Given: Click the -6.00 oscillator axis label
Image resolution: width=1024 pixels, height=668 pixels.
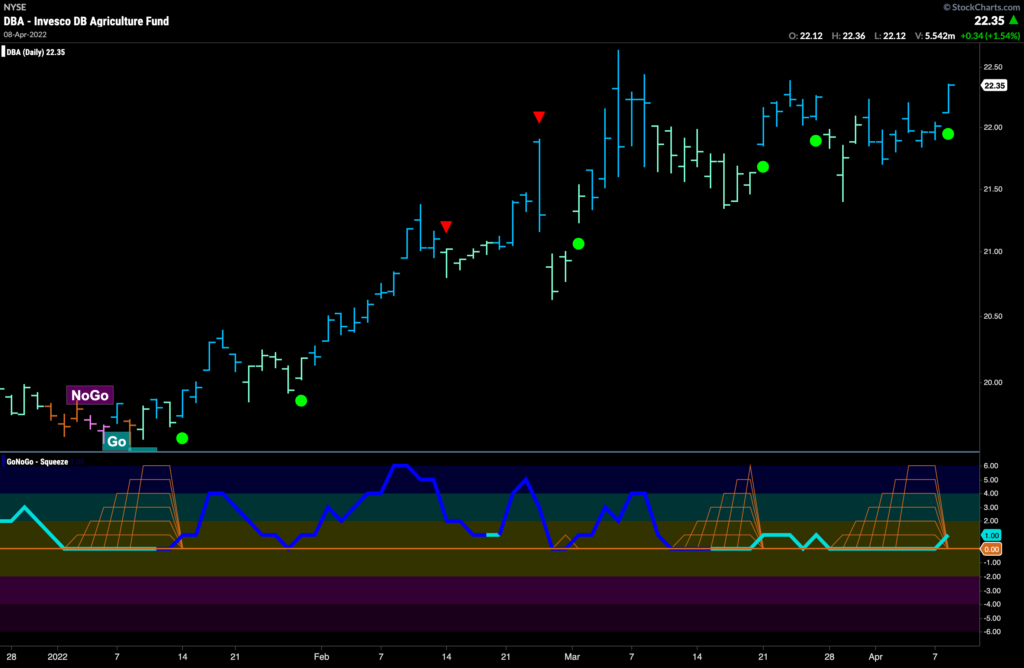Looking at the screenshot, I should click(991, 631).
